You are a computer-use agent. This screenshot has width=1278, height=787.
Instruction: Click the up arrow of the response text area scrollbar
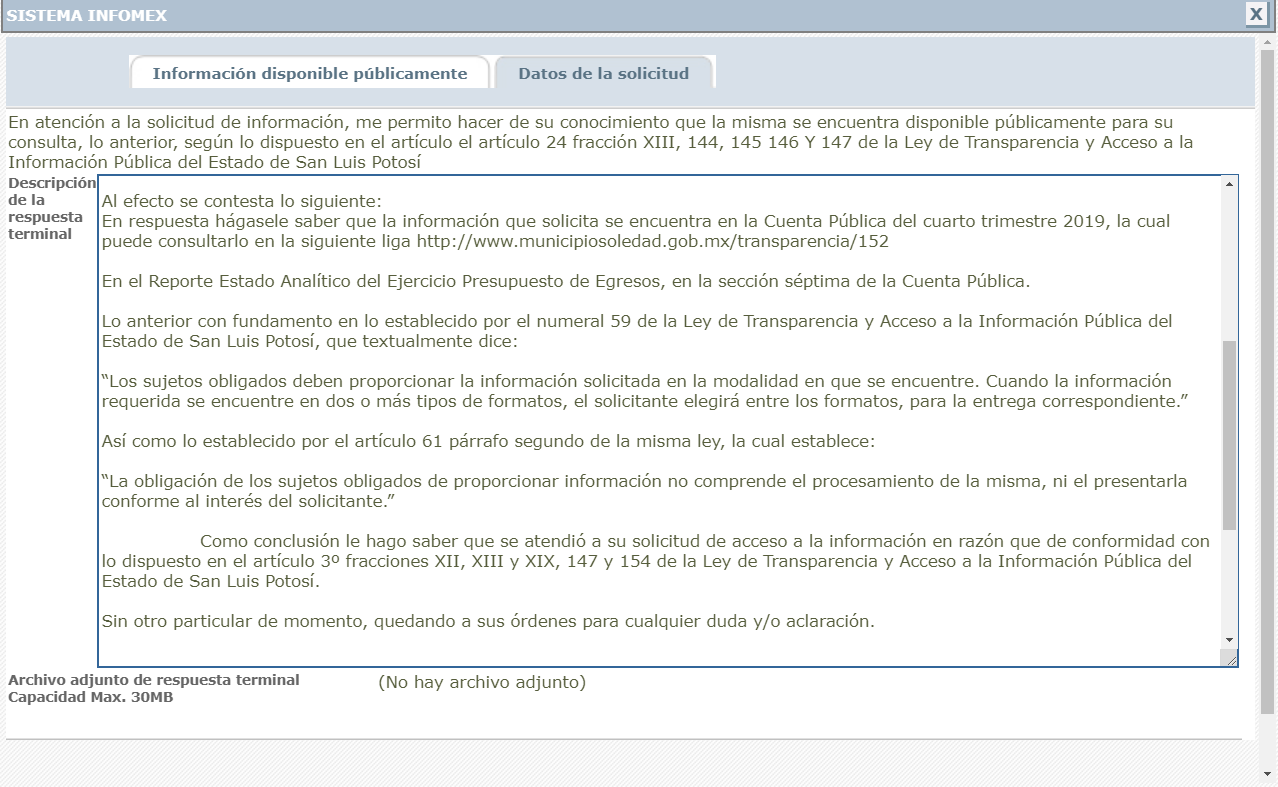1229,185
